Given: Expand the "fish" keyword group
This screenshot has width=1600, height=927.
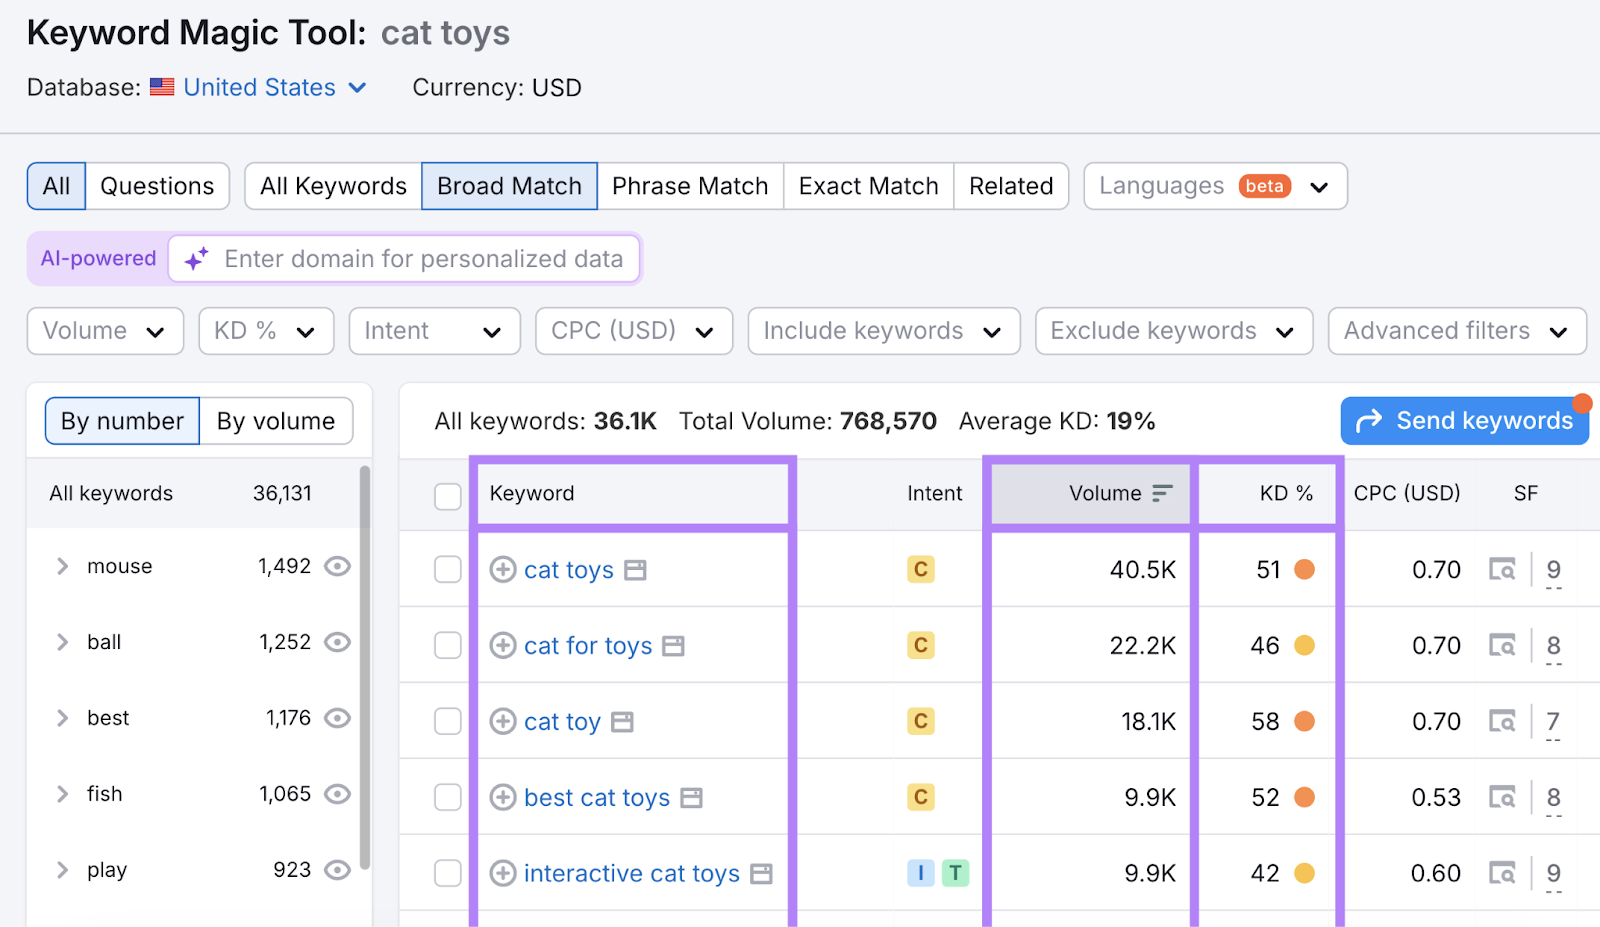Looking at the screenshot, I should 62,793.
